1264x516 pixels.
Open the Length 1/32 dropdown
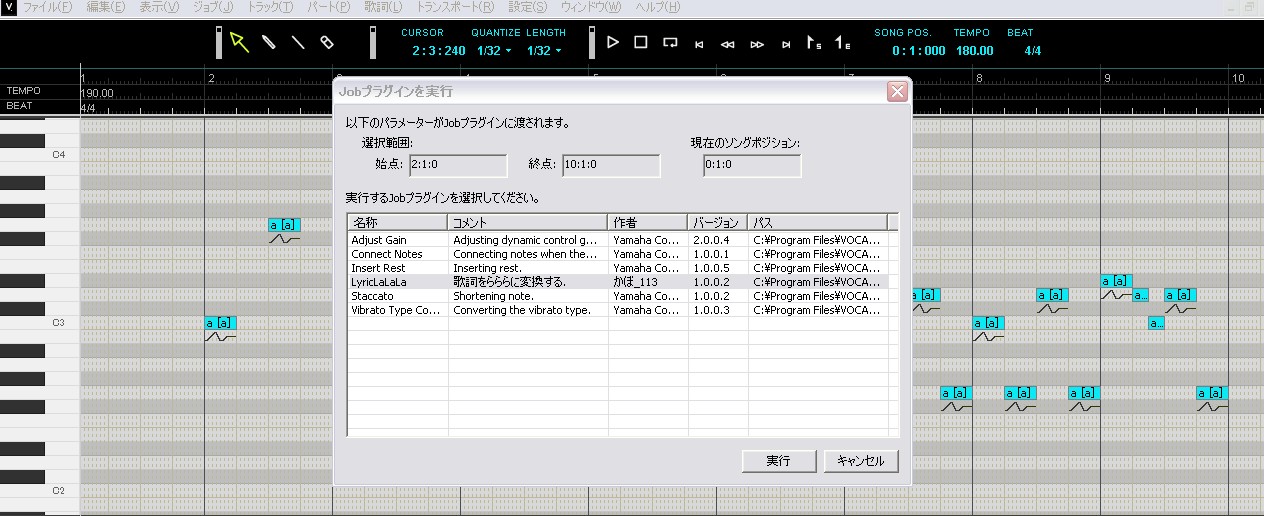pos(544,50)
